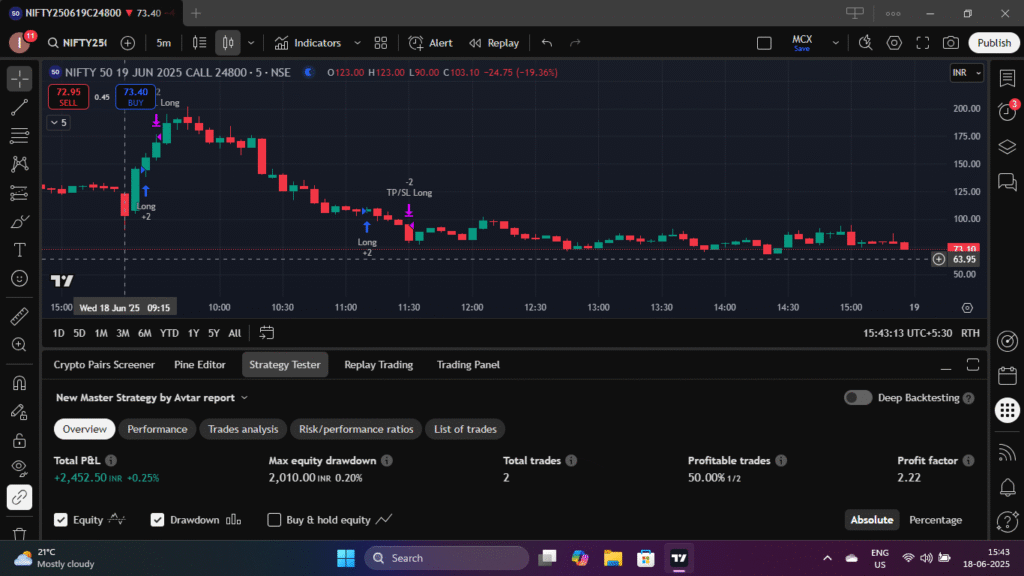Uncheck the Drawdown checkbox
Viewport: 1024px width, 576px height.
(157, 520)
